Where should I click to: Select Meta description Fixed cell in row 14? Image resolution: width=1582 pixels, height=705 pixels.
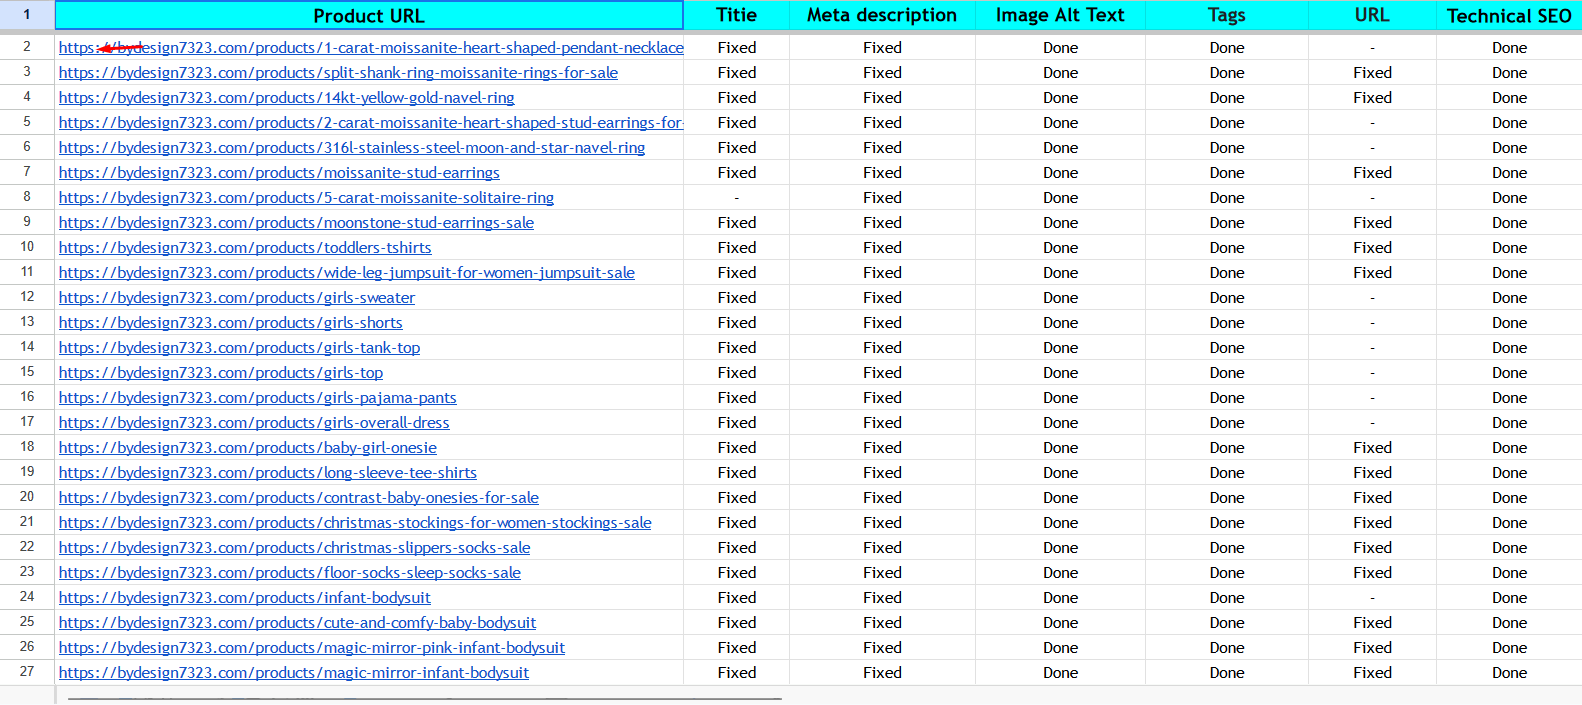click(882, 348)
